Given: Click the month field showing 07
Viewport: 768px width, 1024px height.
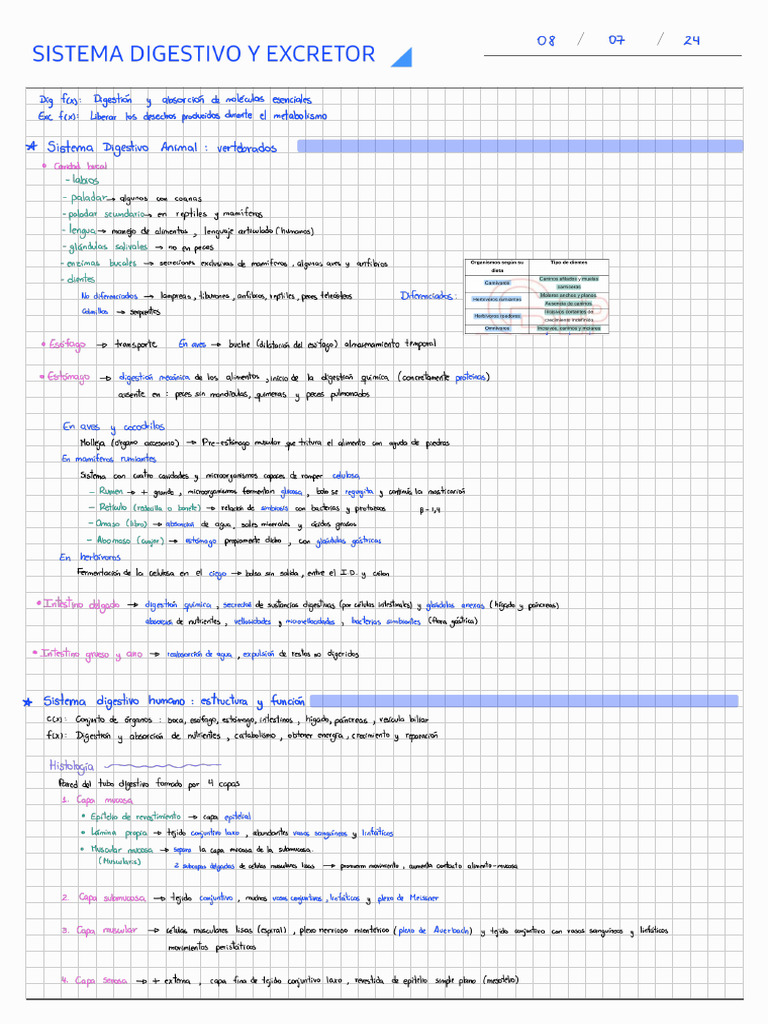Looking at the screenshot, I should pos(617,41).
